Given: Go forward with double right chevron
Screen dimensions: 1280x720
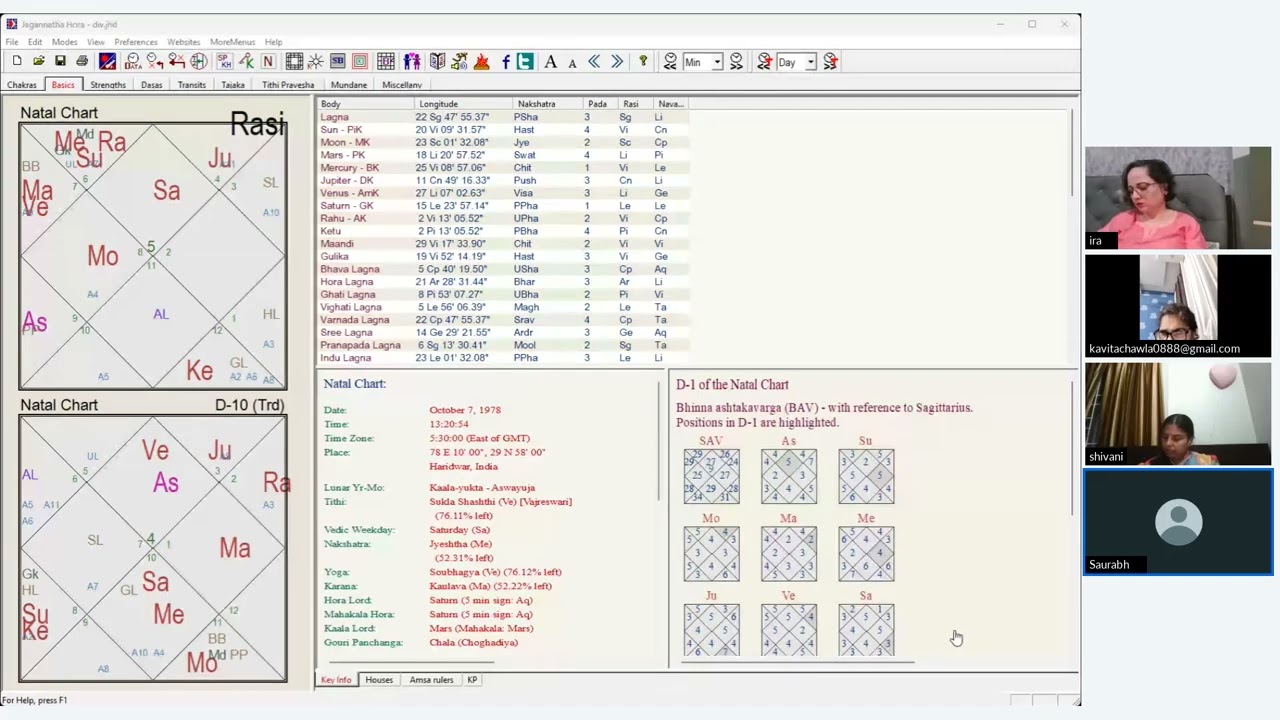Looking at the screenshot, I should coord(617,62).
